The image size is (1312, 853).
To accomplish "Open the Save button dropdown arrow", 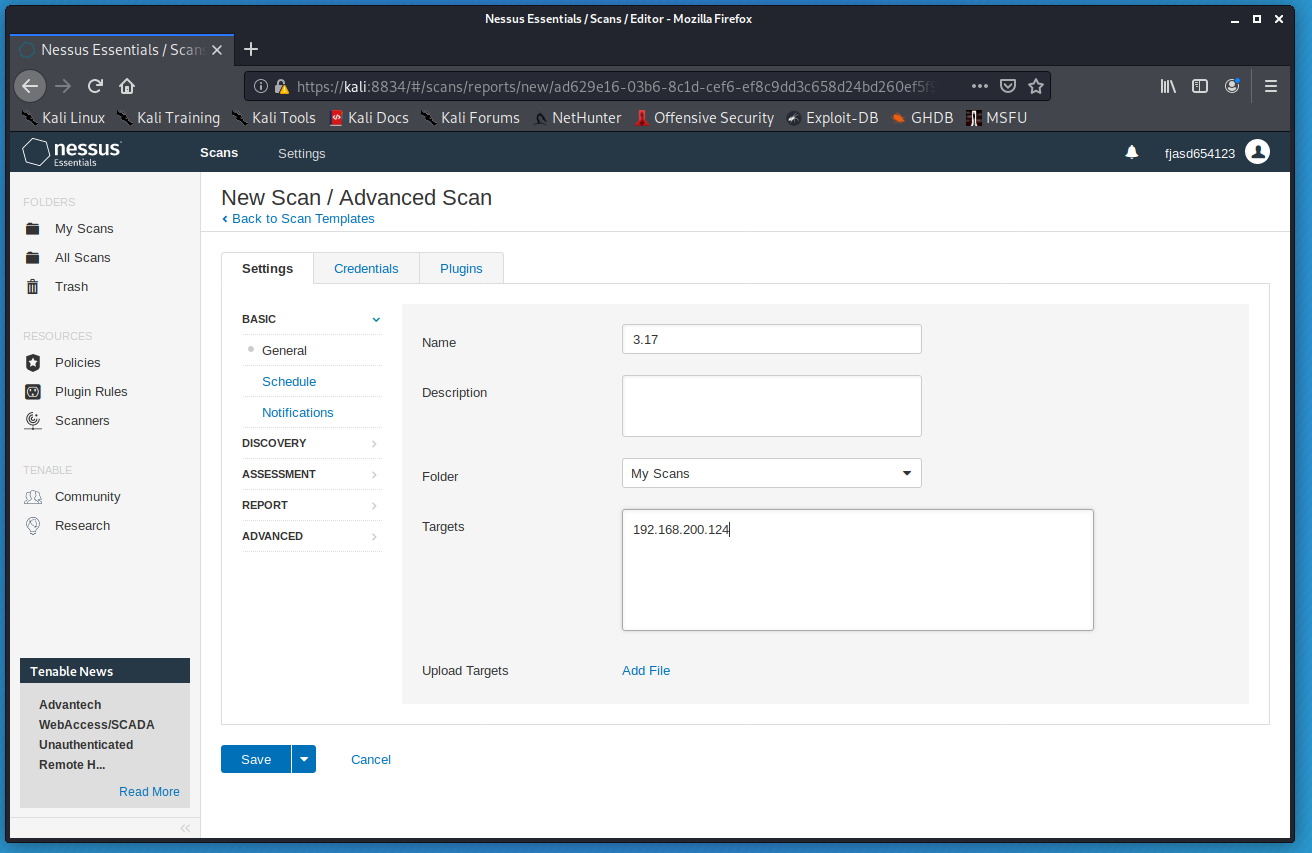I will coord(304,759).
